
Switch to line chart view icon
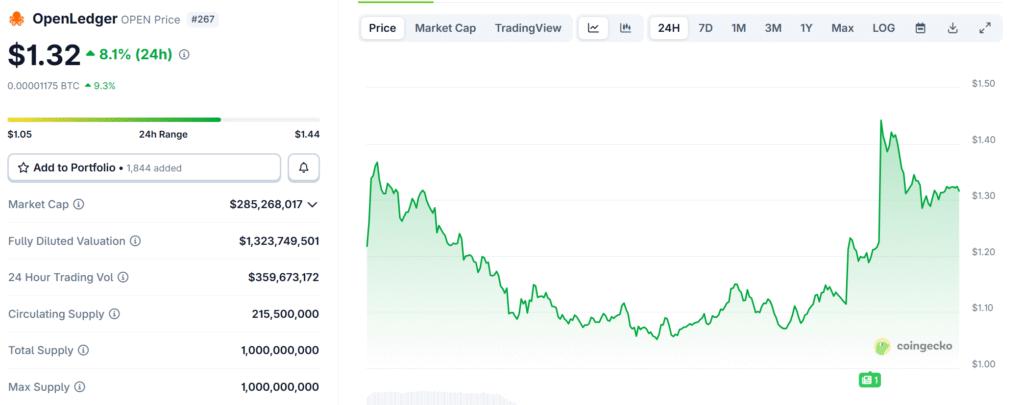pyautogui.click(x=593, y=28)
